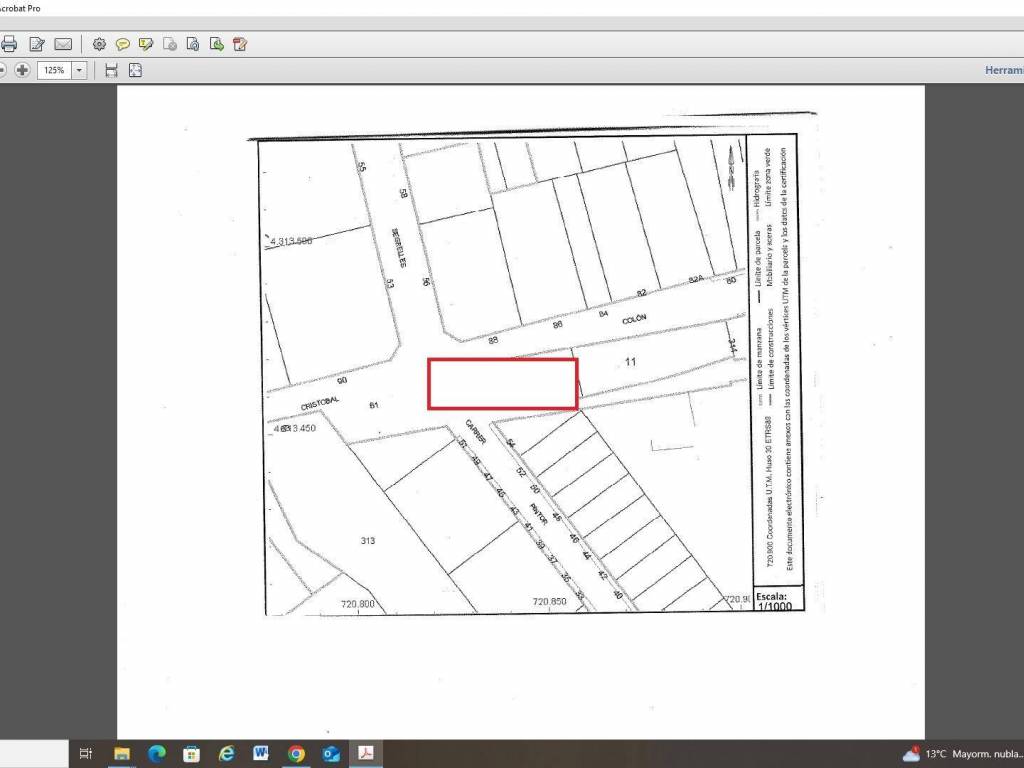The image size is (1024, 768).
Task: Click the zoom in plus button
Action: click(x=22, y=70)
